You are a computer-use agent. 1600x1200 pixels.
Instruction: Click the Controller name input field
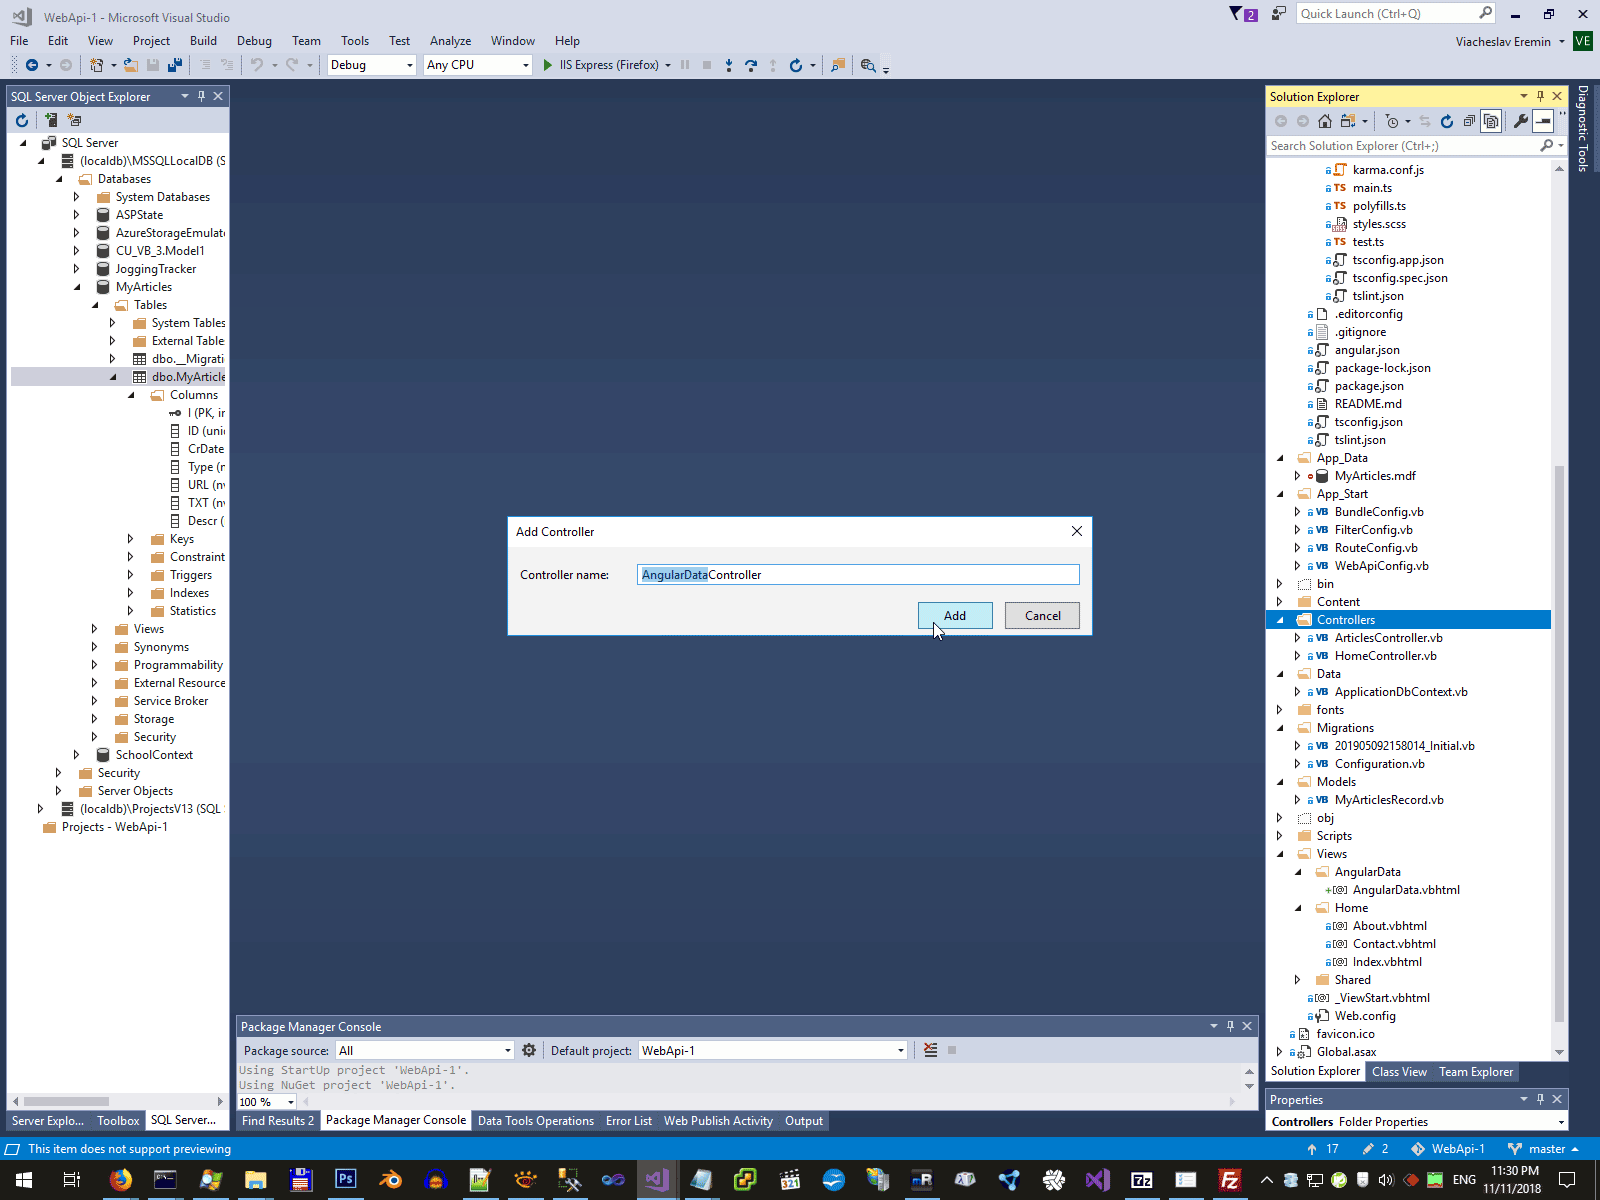point(858,575)
